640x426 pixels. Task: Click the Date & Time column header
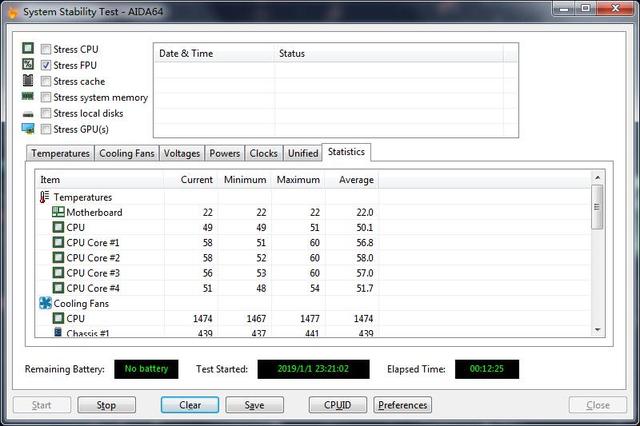214,53
